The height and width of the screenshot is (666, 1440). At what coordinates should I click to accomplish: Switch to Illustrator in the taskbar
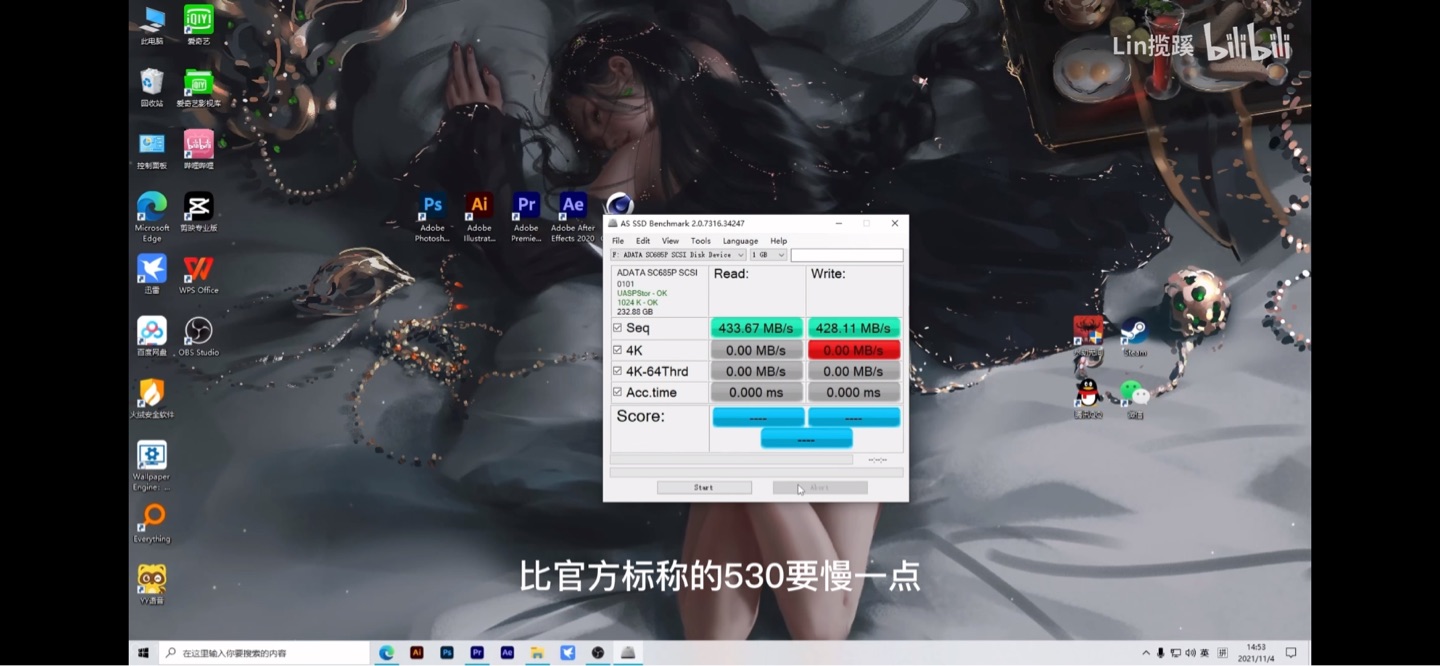417,653
